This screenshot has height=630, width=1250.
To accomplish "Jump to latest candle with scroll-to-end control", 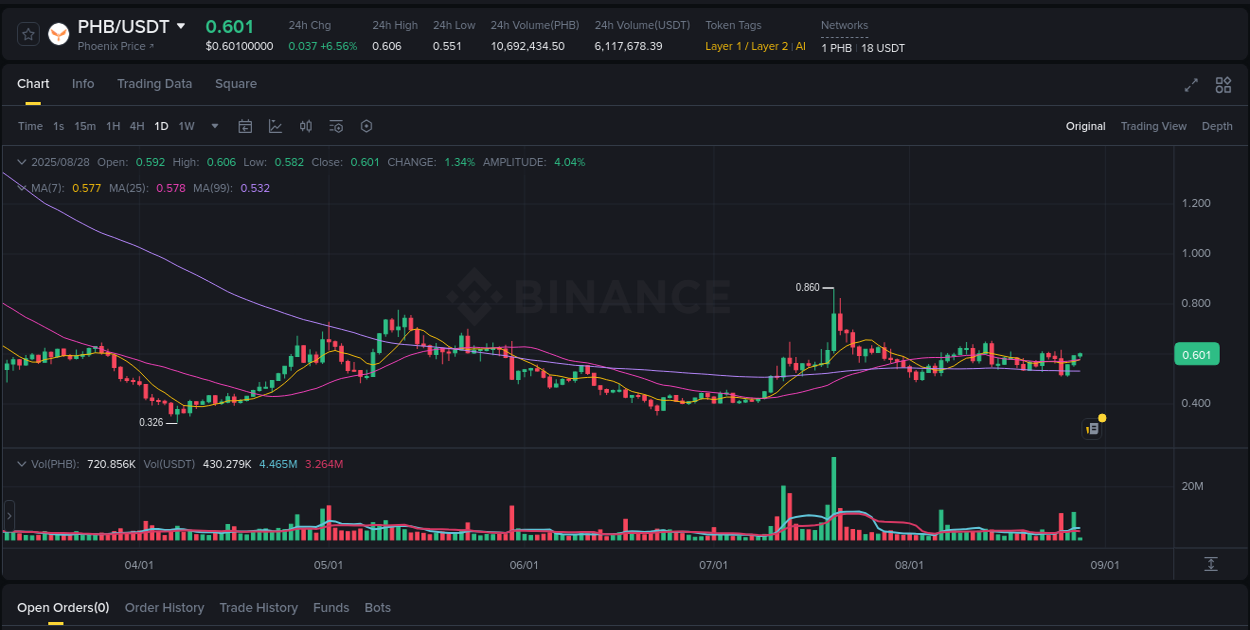I will point(1213,563).
